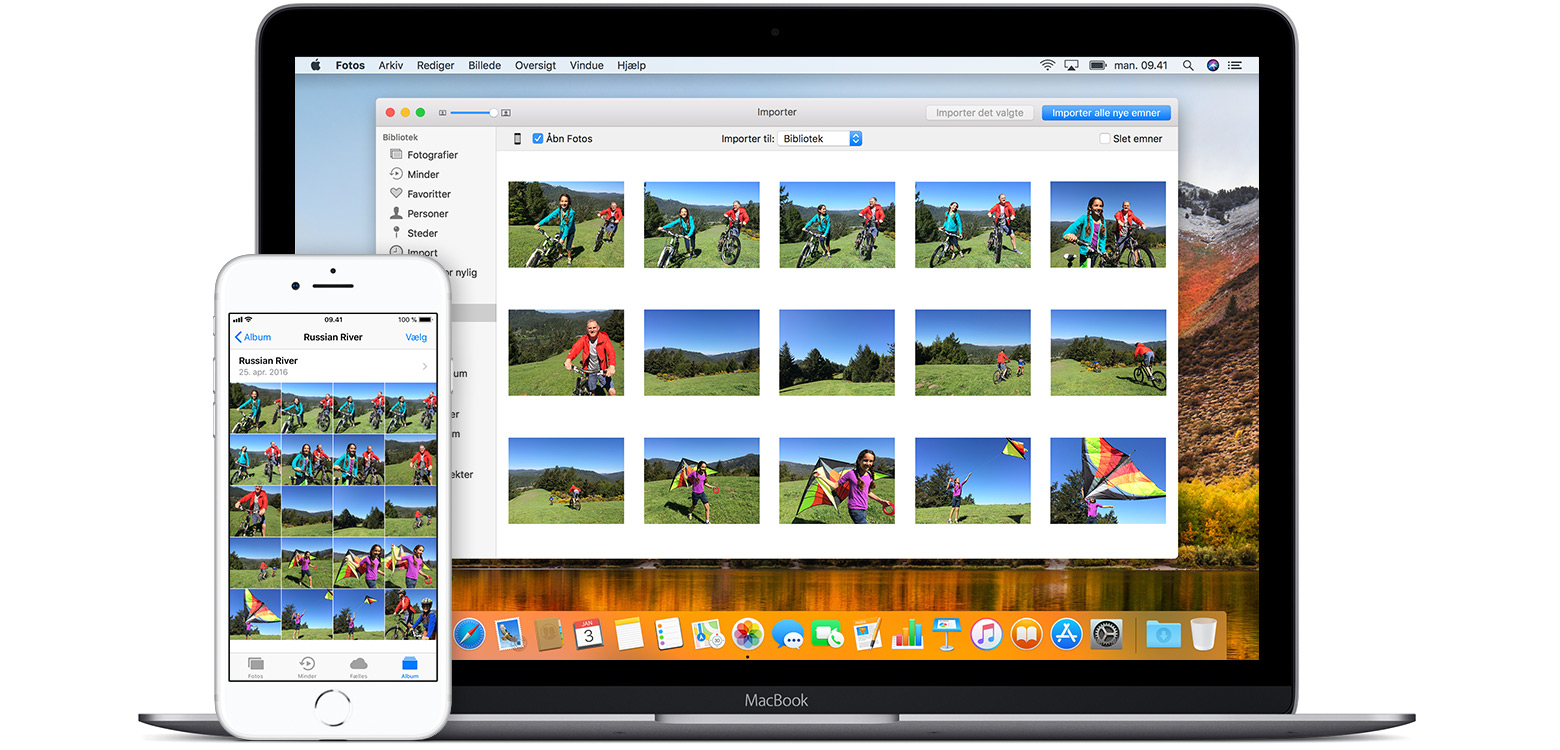Launch iTunes from the Dock
This screenshot has height=750, width=1560.
[986, 634]
